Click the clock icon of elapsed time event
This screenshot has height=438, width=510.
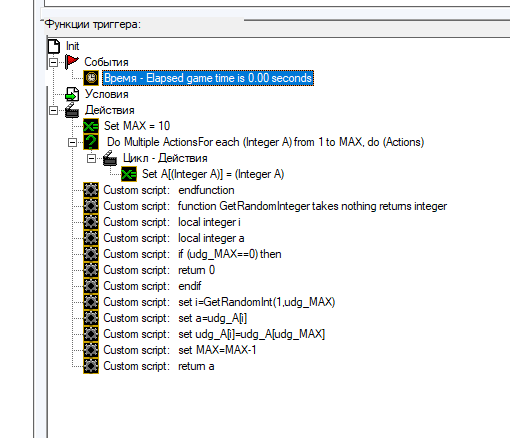pyautogui.click(x=91, y=78)
